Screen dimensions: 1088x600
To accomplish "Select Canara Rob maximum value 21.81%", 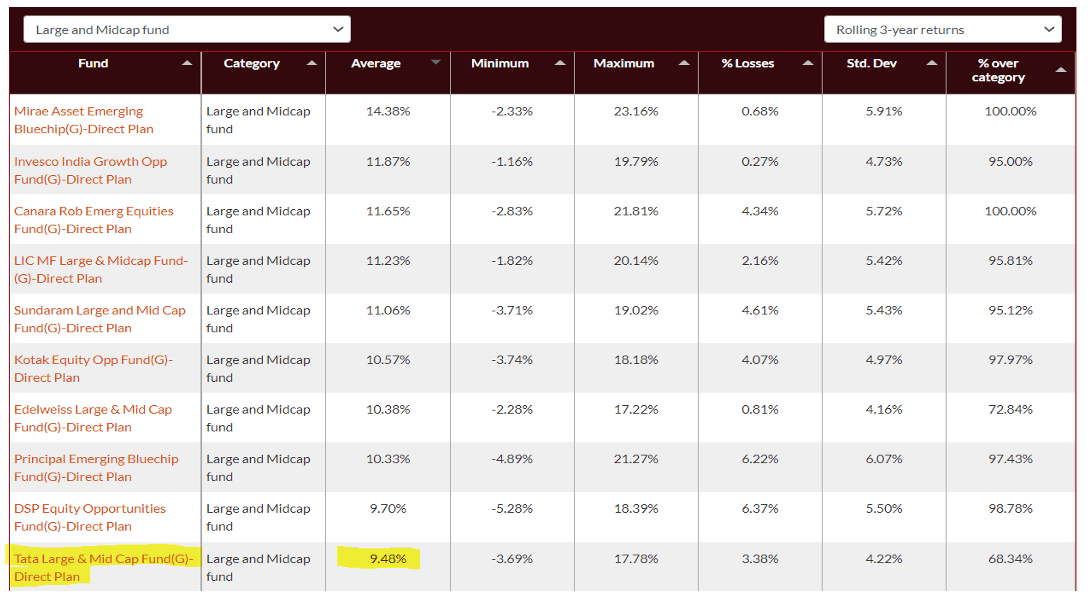I will click(x=636, y=211).
